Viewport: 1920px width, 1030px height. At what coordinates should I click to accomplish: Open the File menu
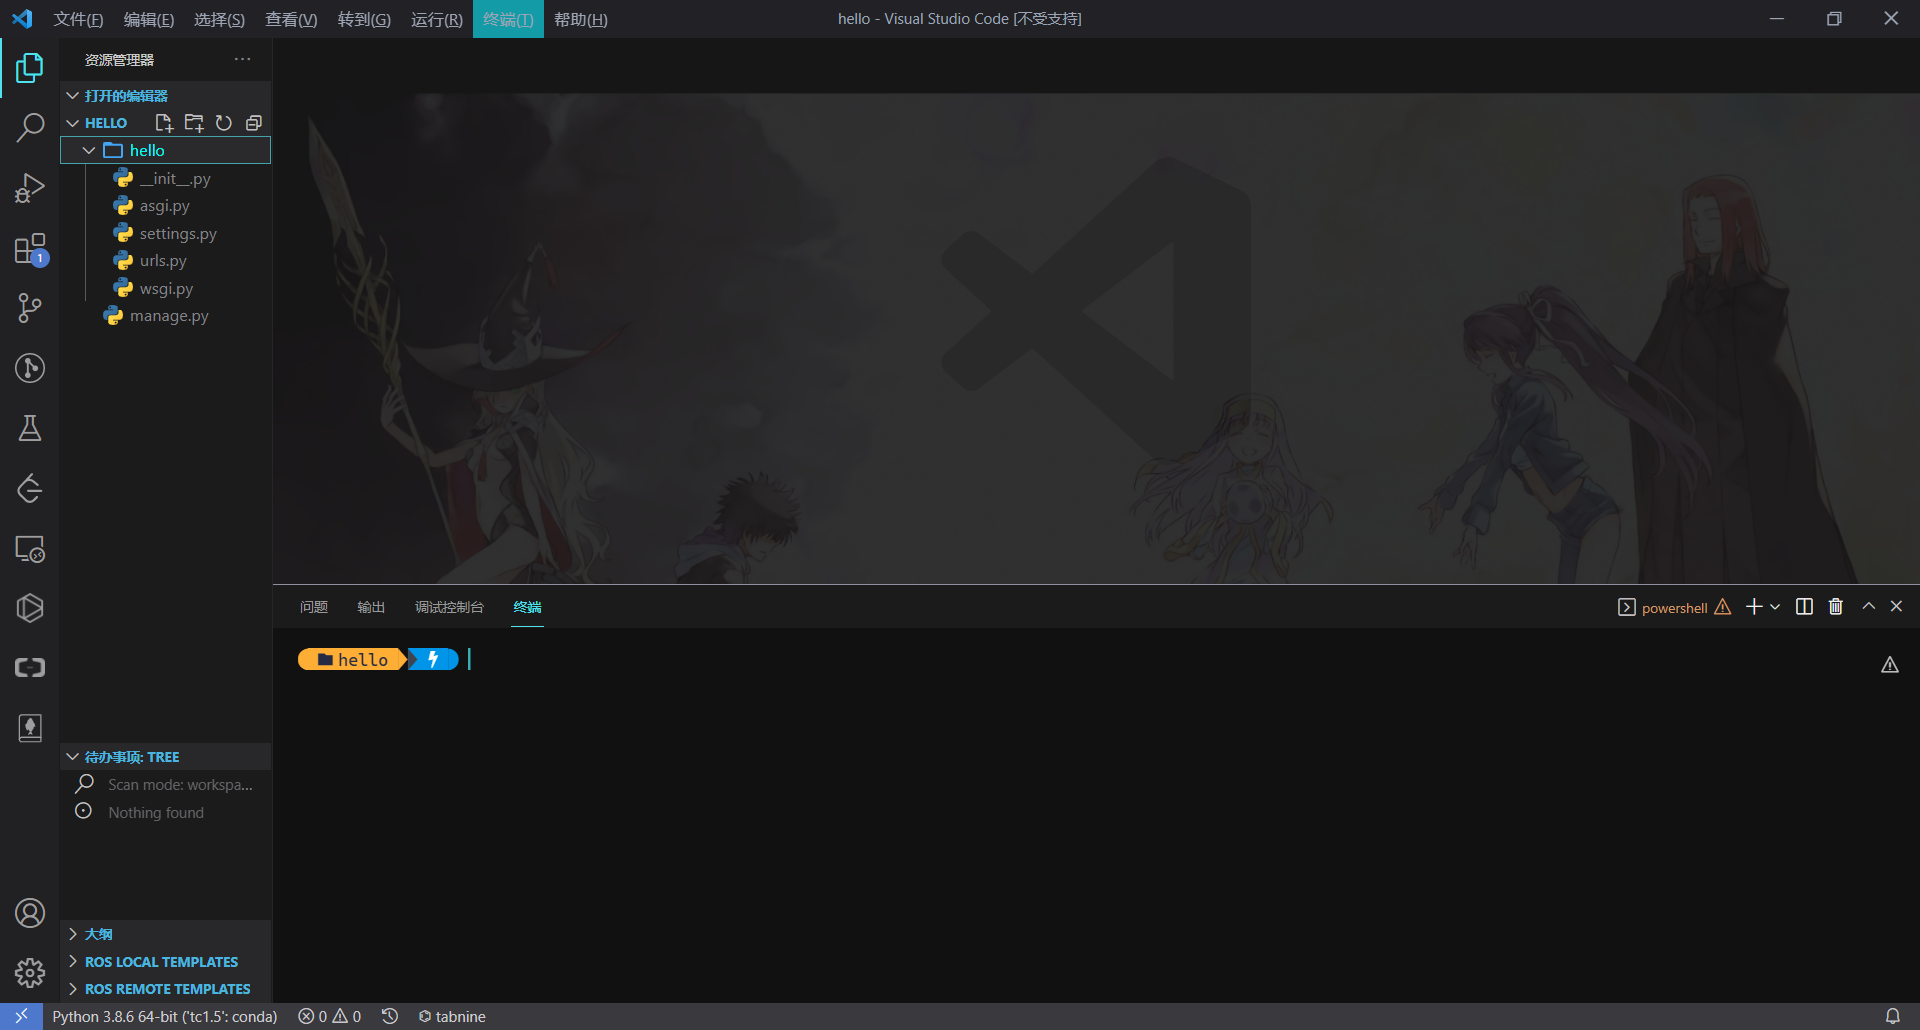[x=78, y=19]
